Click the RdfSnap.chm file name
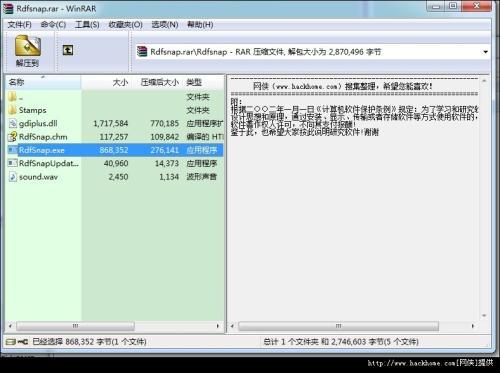The width and height of the screenshot is (500, 373). coord(43,137)
